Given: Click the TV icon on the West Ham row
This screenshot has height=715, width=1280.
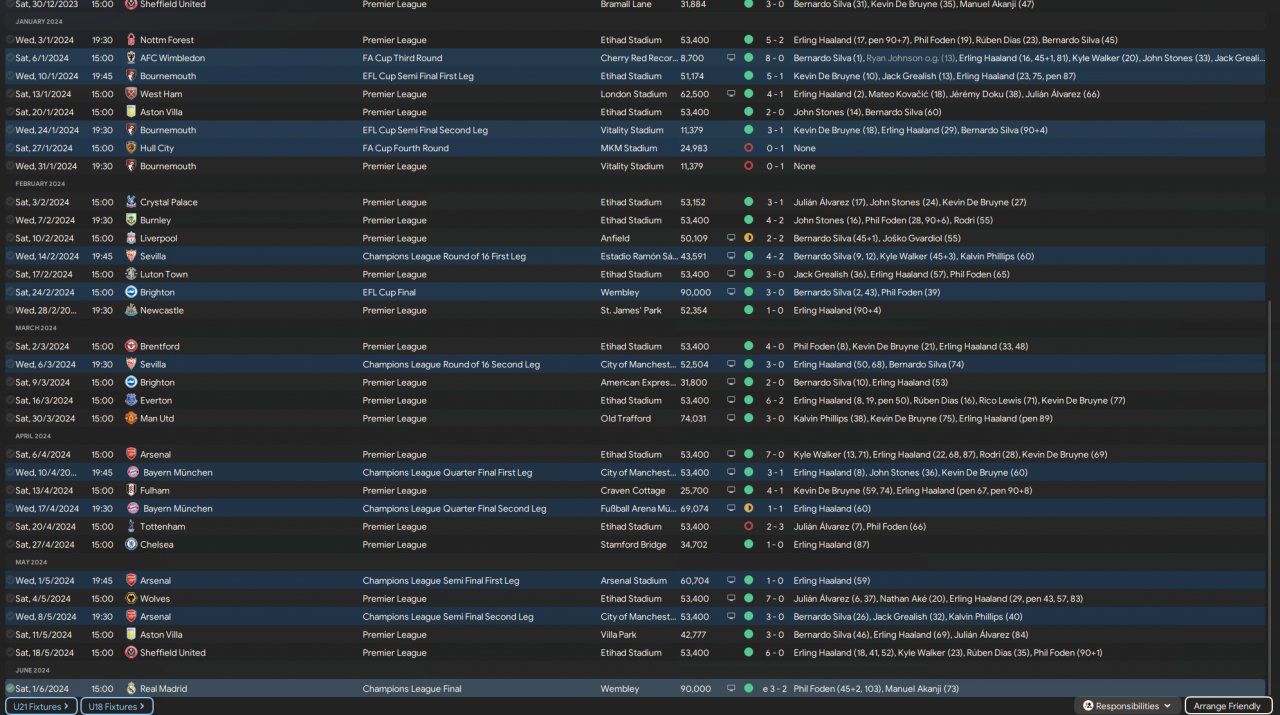Looking at the screenshot, I should point(731,94).
